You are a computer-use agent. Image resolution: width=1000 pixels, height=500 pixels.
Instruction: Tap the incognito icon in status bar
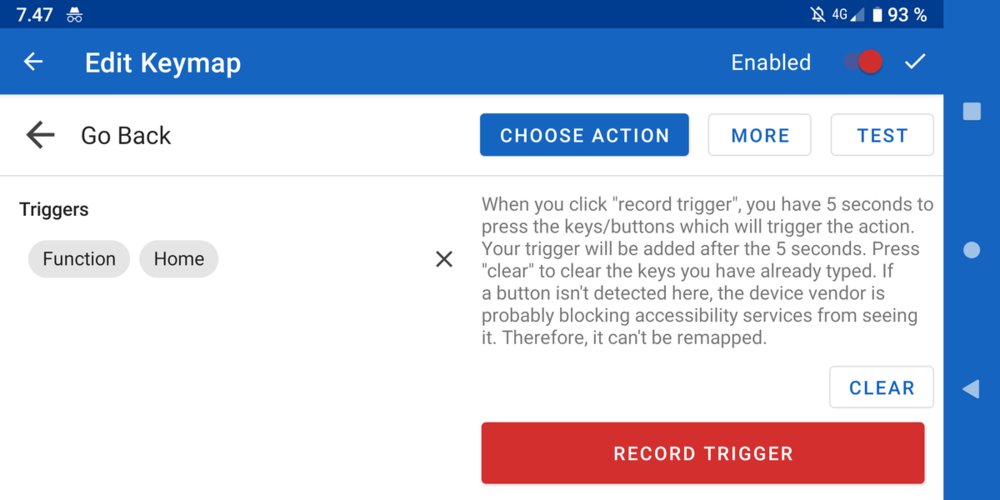tap(75, 15)
